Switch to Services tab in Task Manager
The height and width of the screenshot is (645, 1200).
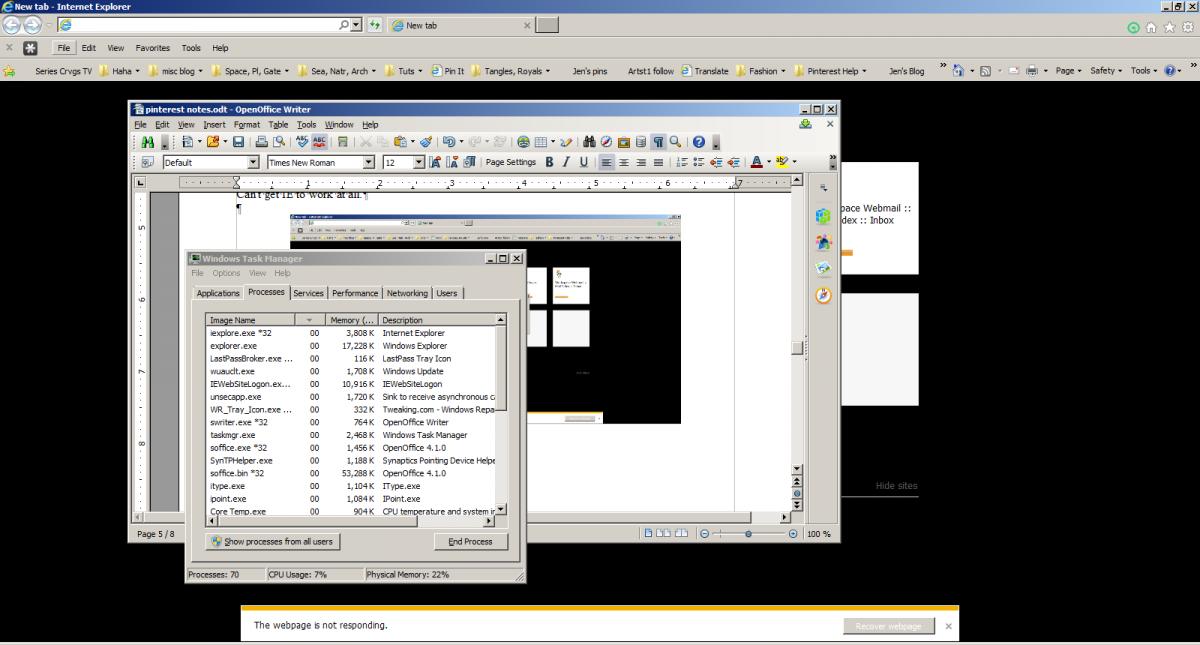(x=308, y=293)
